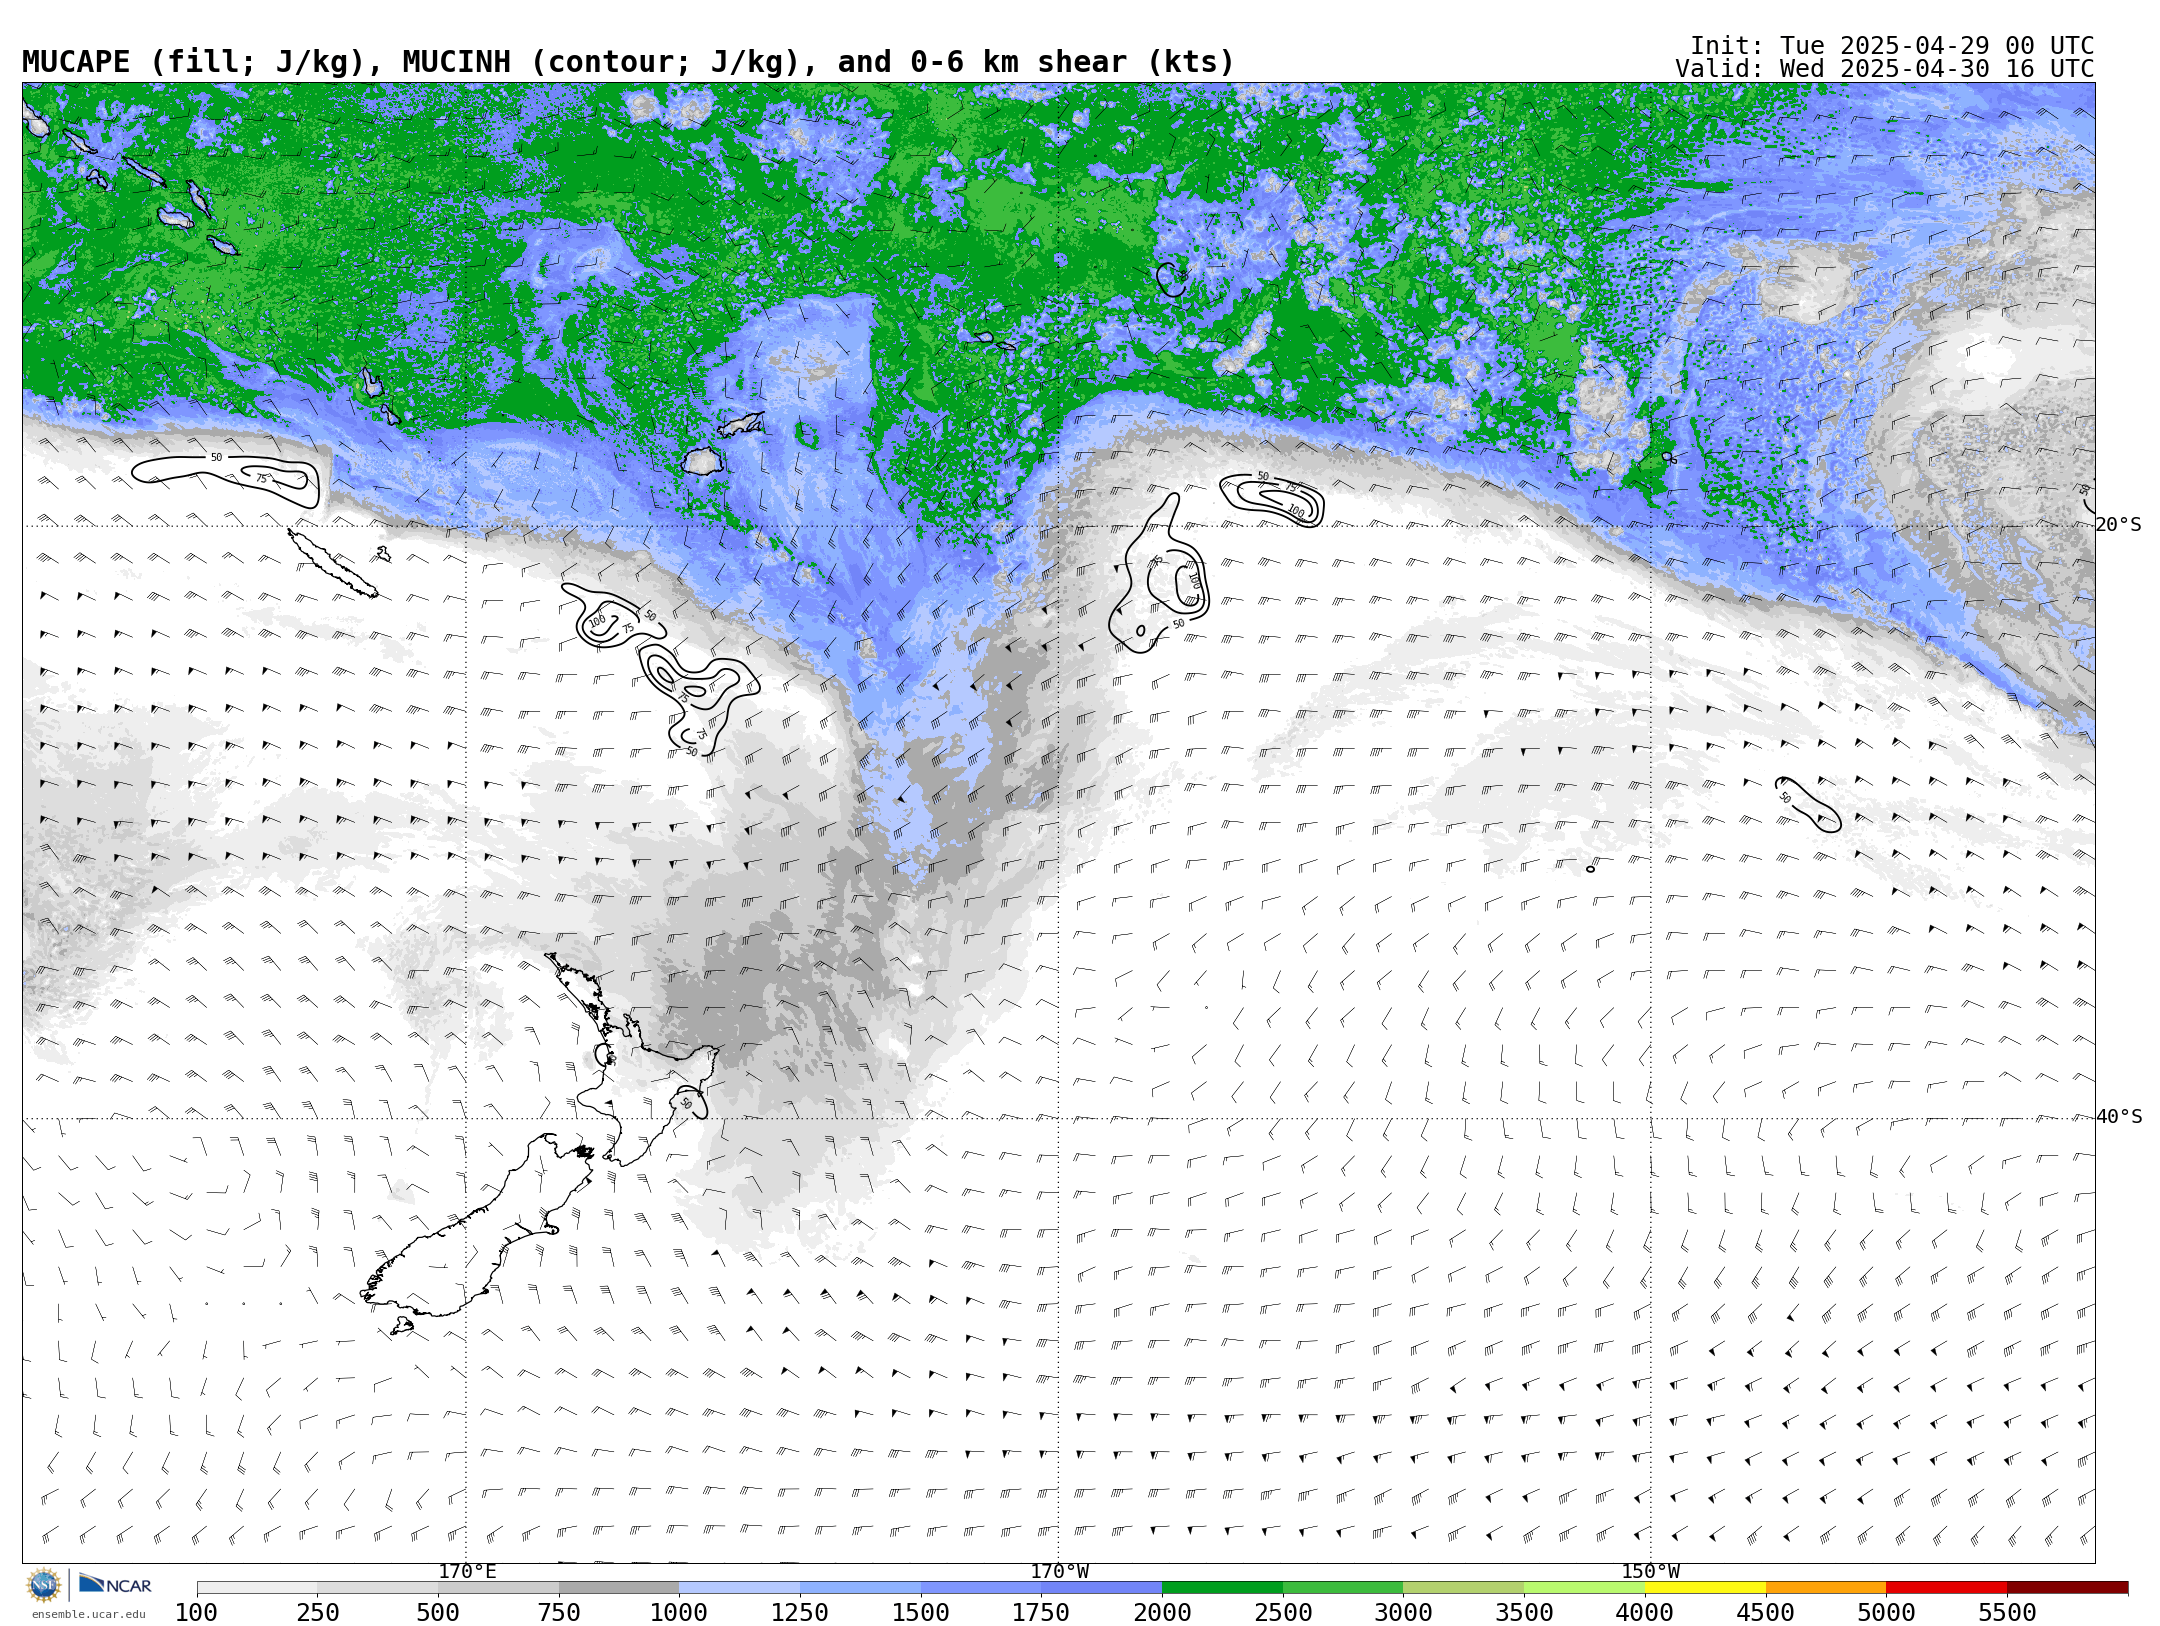Click the 150°W longitude label
Screen dimensions: 2160x1626
[1651, 1571]
